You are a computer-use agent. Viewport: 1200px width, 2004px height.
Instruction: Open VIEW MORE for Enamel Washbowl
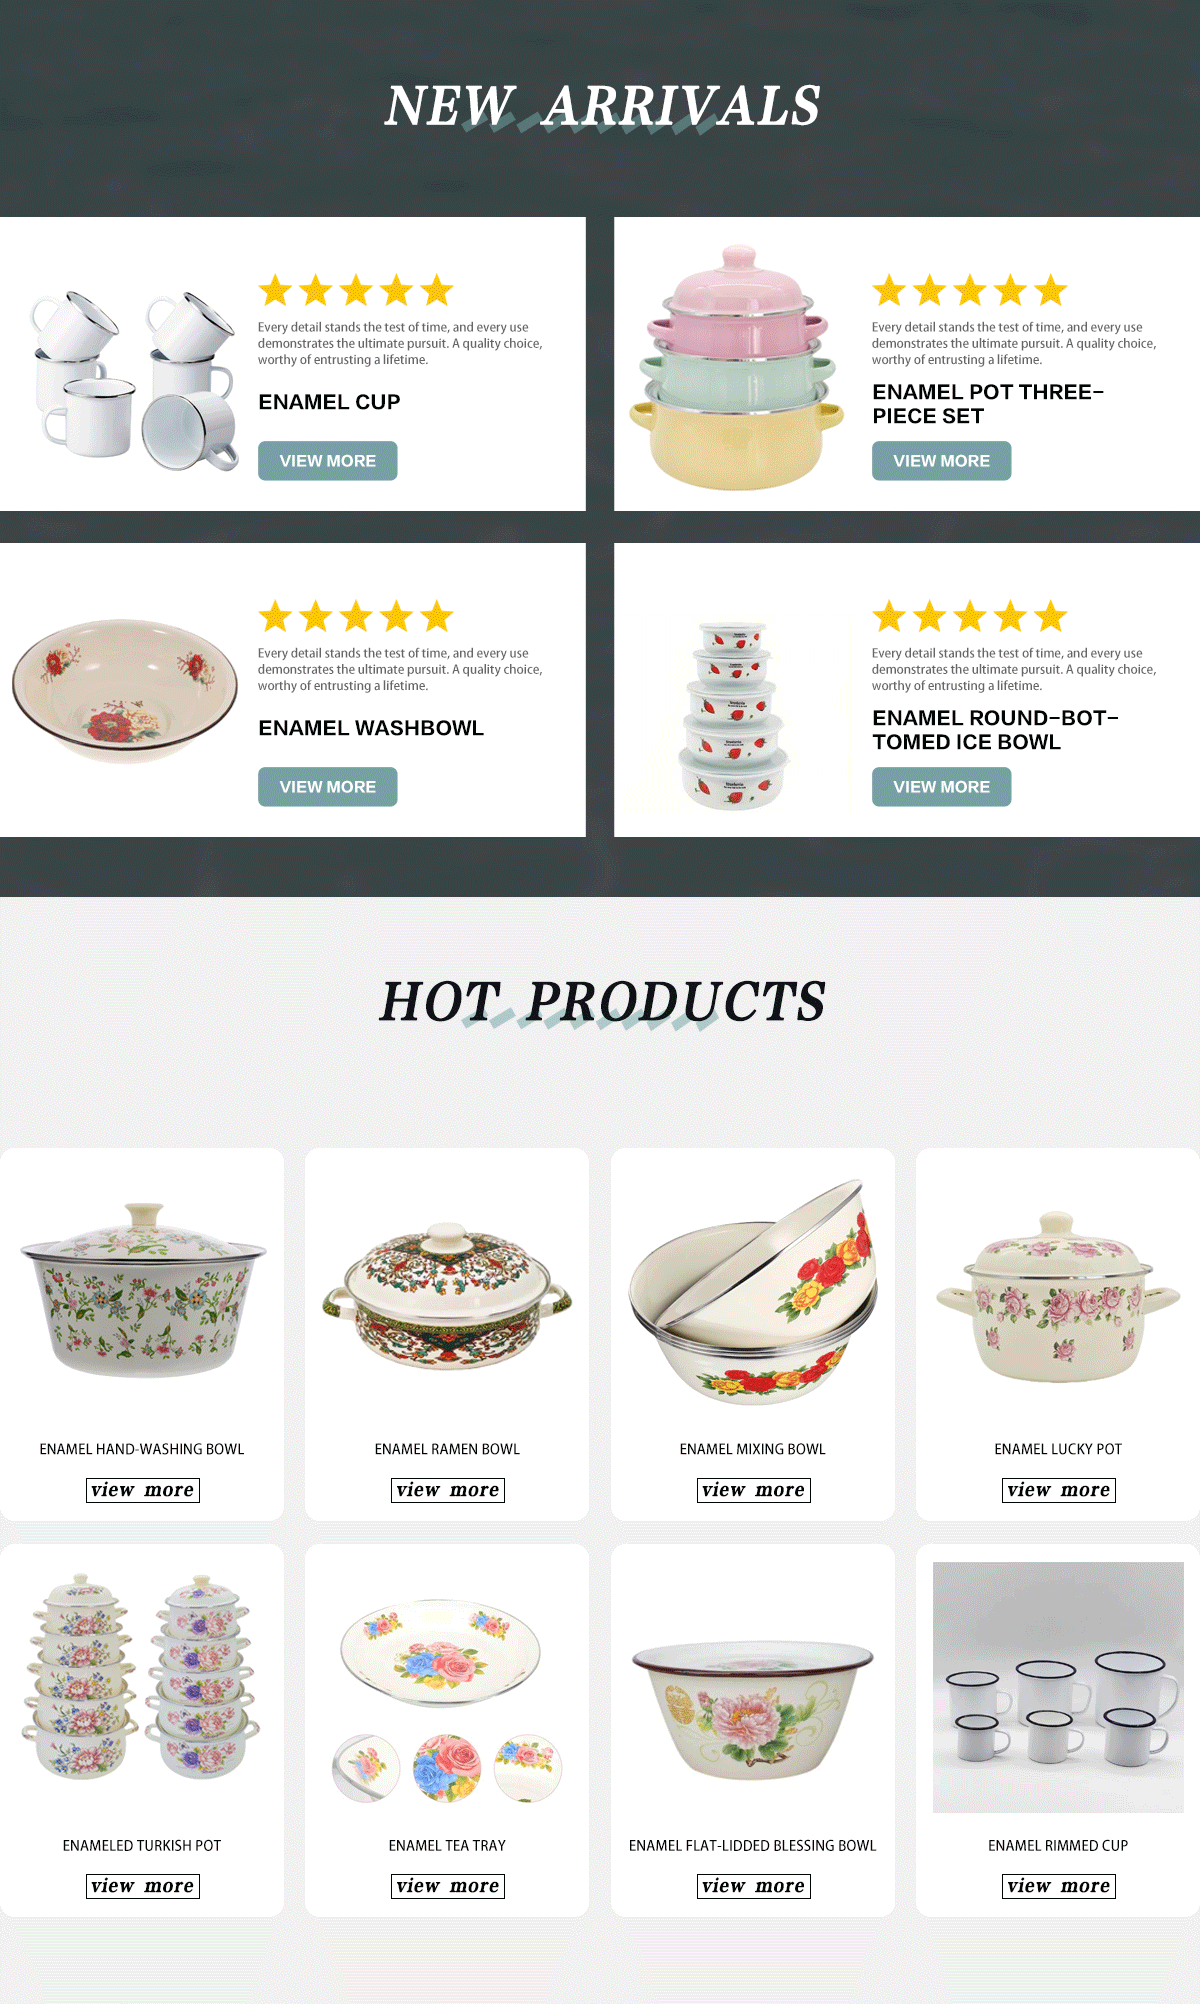click(327, 787)
